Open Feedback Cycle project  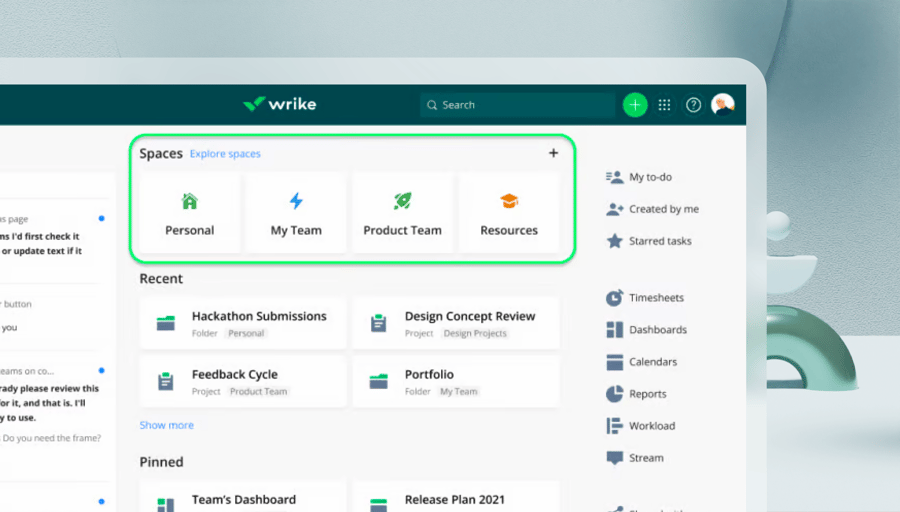(243, 381)
